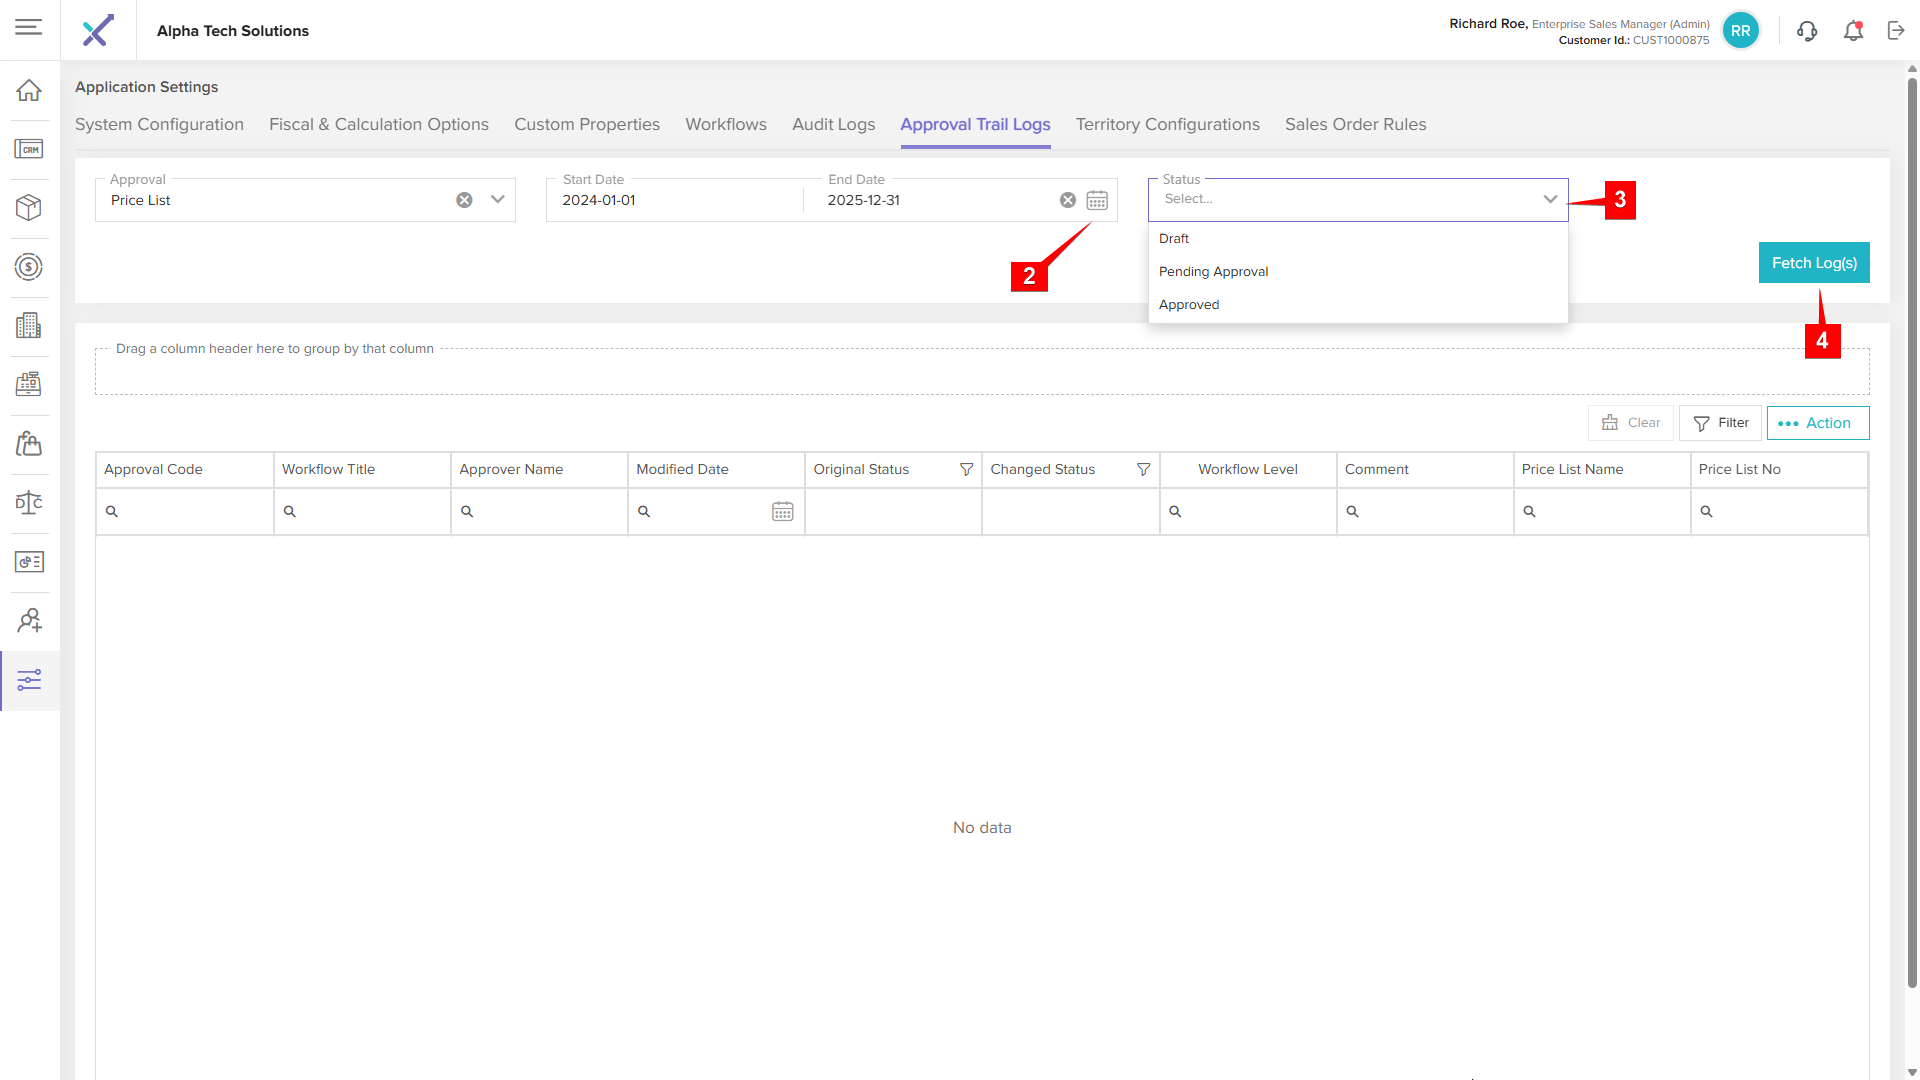Image resolution: width=1920 pixels, height=1080 pixels.
Task: Clear the Price List approval selection
Action: (464, 200)
